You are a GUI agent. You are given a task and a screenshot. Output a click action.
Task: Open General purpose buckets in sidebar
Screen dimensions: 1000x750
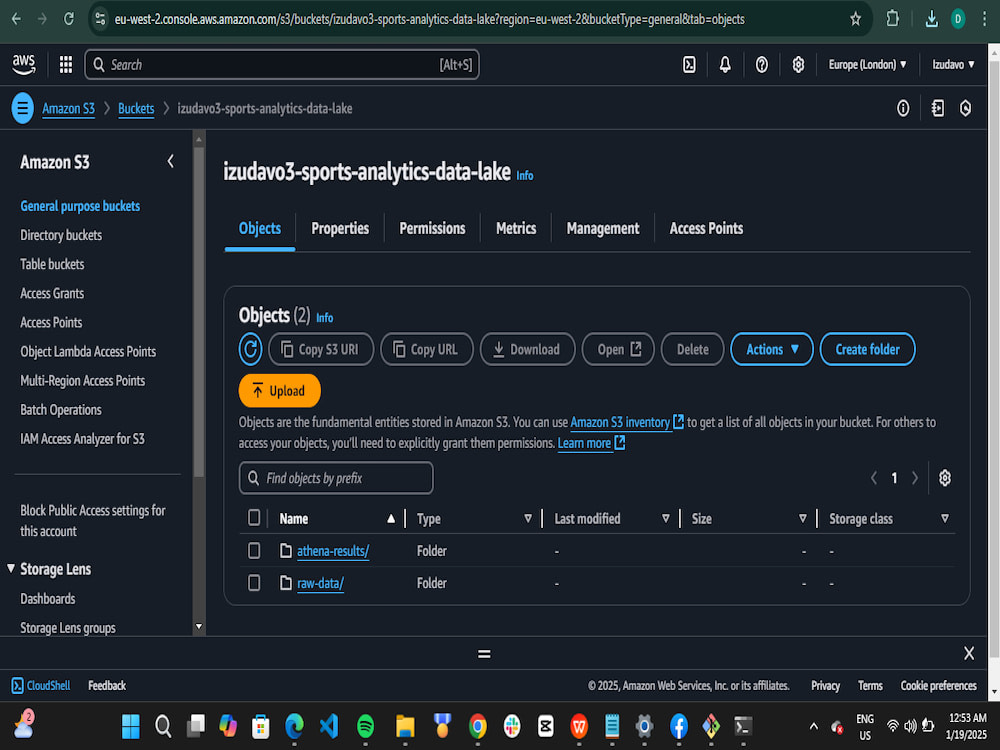coord(80,206)
